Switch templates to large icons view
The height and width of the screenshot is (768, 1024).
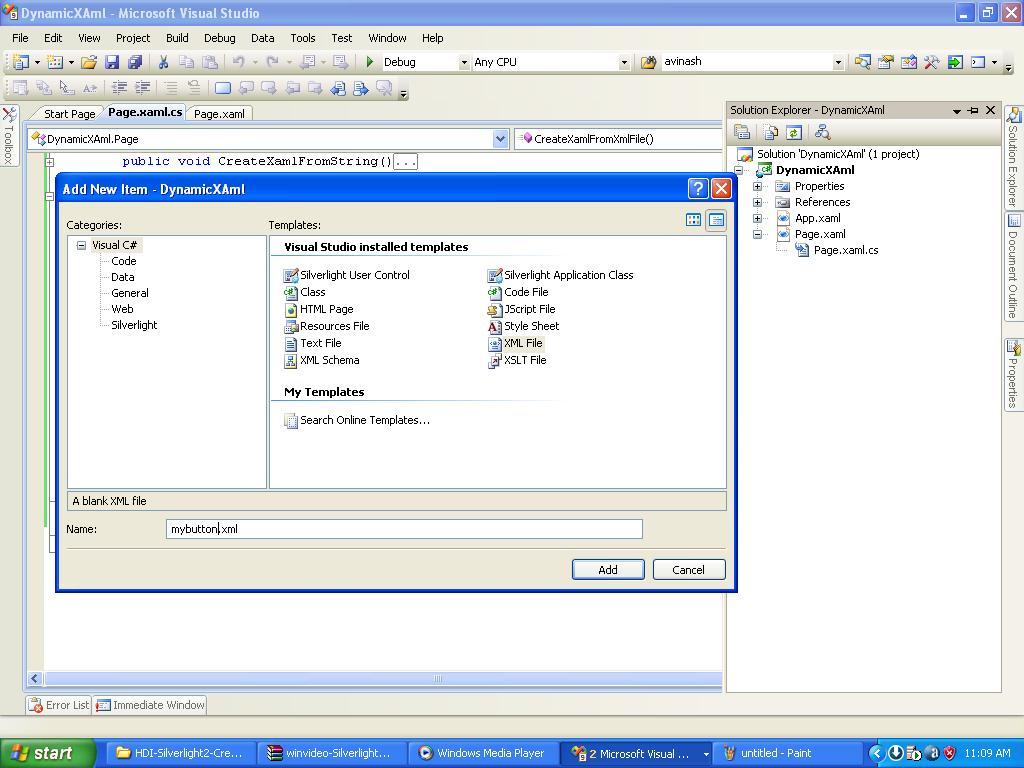pyautogui.click(x=694, y=220)
